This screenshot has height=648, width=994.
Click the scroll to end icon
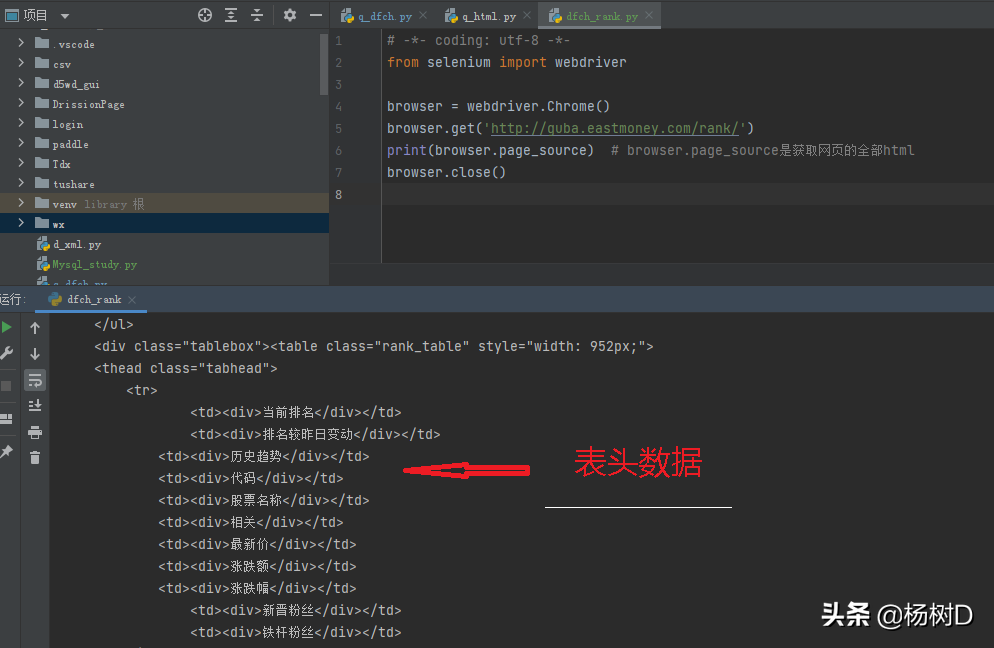[35, 405]
